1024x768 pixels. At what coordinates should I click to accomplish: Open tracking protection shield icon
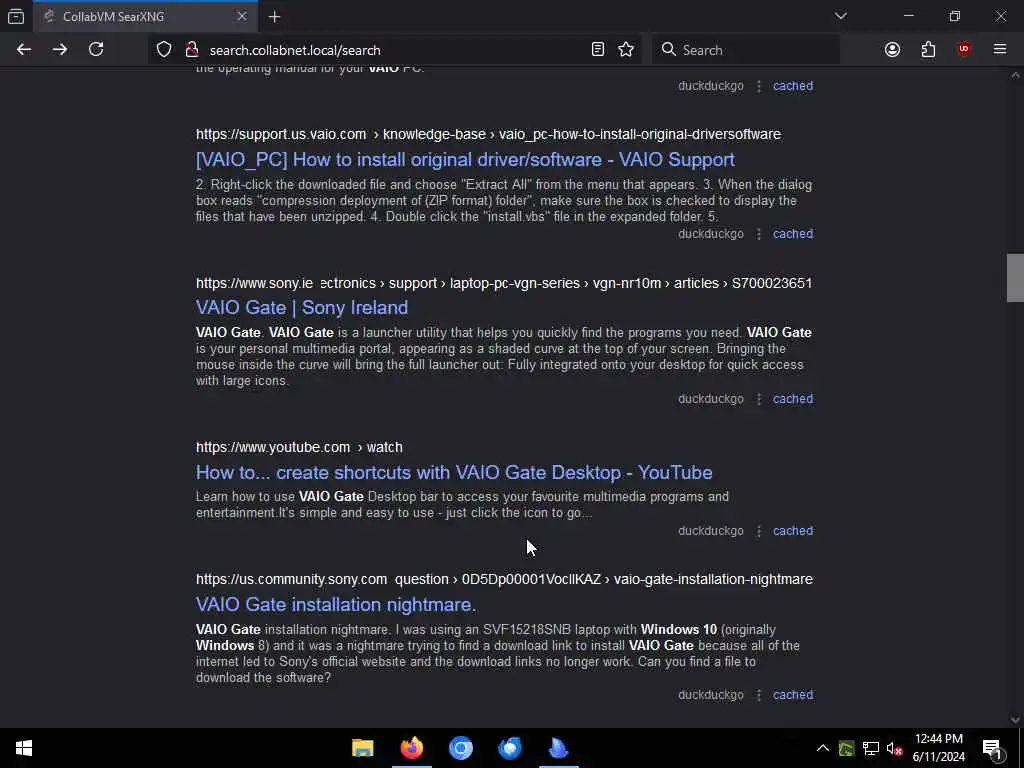tap(164, 50)
